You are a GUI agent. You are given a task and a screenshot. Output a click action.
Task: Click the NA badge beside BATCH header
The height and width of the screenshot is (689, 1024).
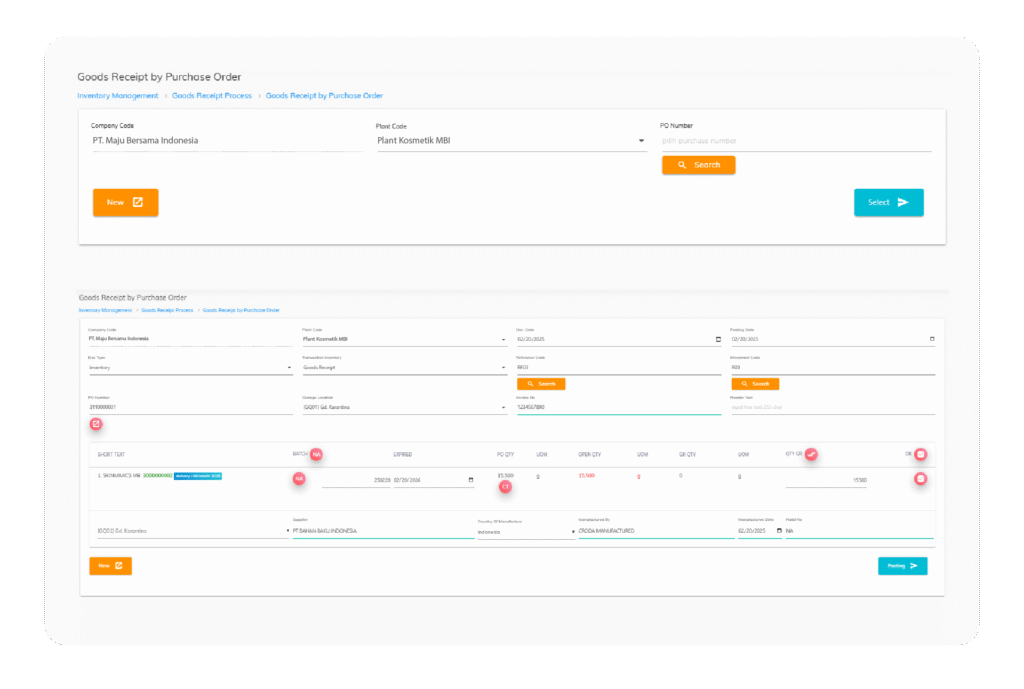coord(316,454)
